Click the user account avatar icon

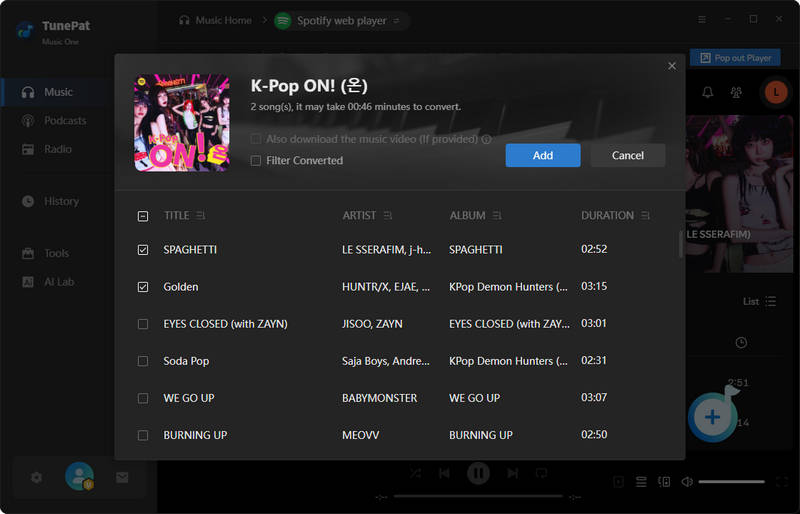[79, 476]
